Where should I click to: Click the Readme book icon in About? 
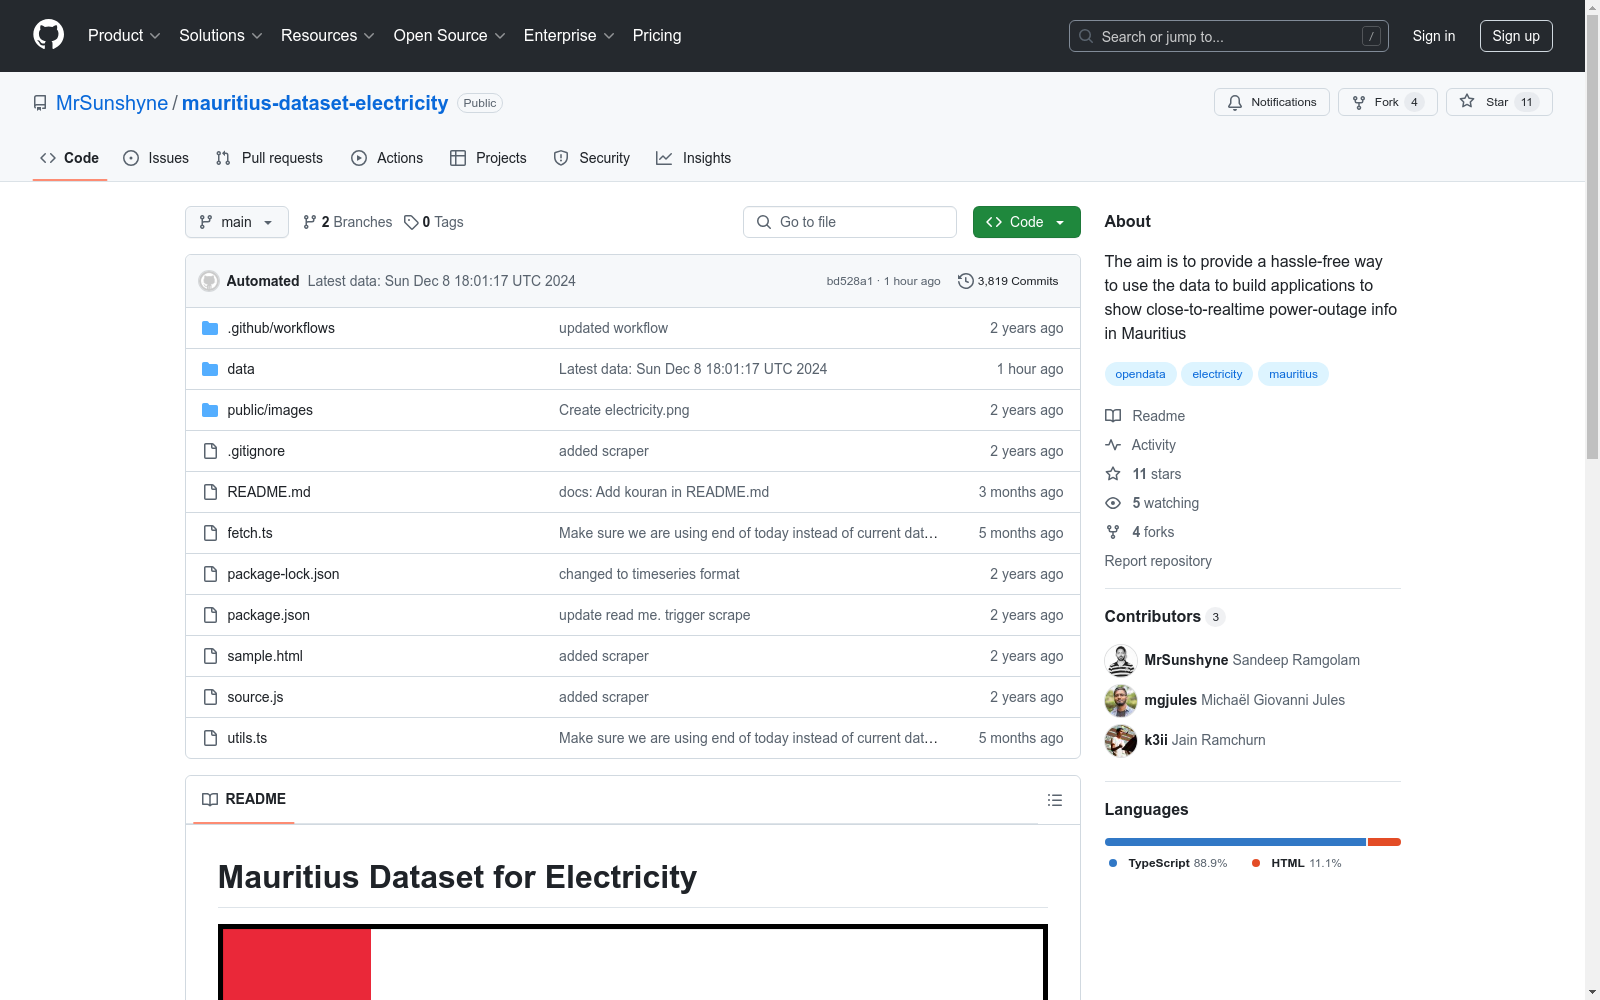[x=1113, y=416]
